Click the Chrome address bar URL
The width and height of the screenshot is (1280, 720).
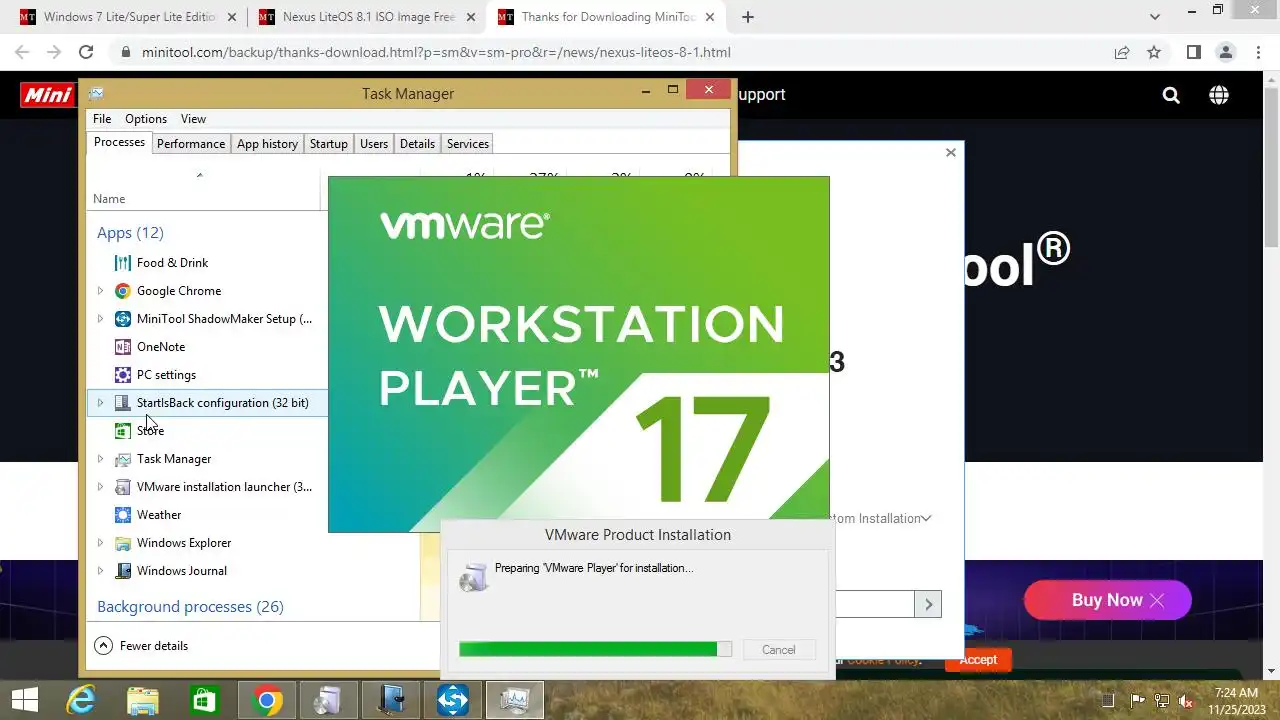[x=436, y=52]
